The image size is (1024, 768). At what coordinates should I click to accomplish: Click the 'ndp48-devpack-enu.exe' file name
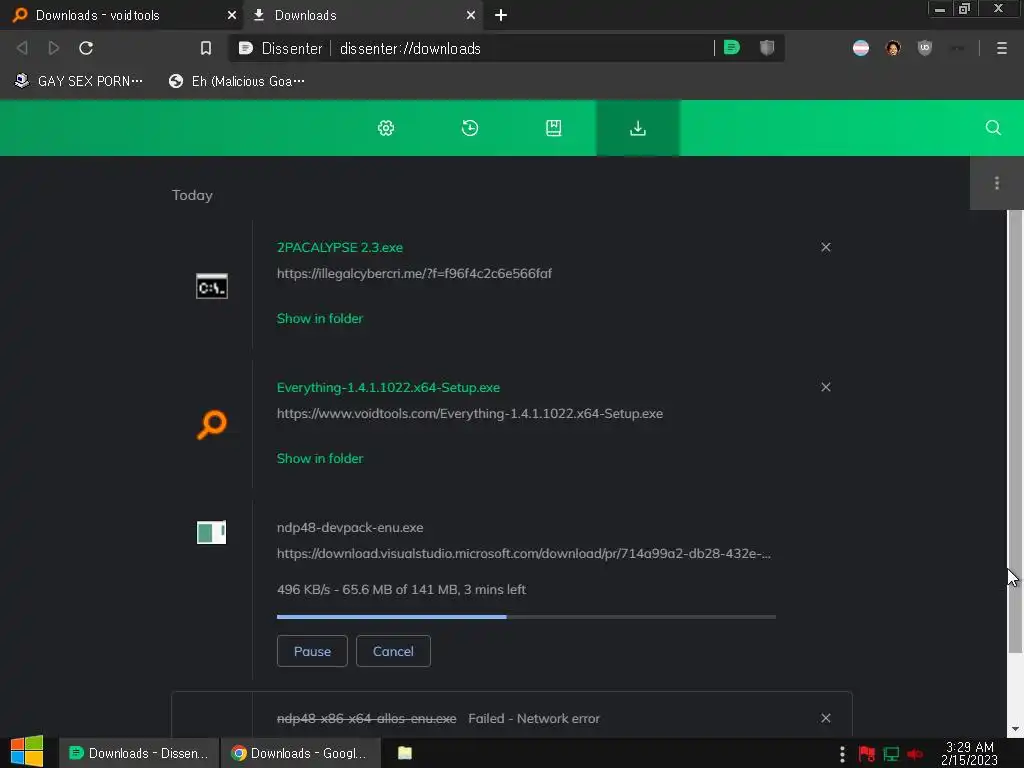click(x=350, y=528)
